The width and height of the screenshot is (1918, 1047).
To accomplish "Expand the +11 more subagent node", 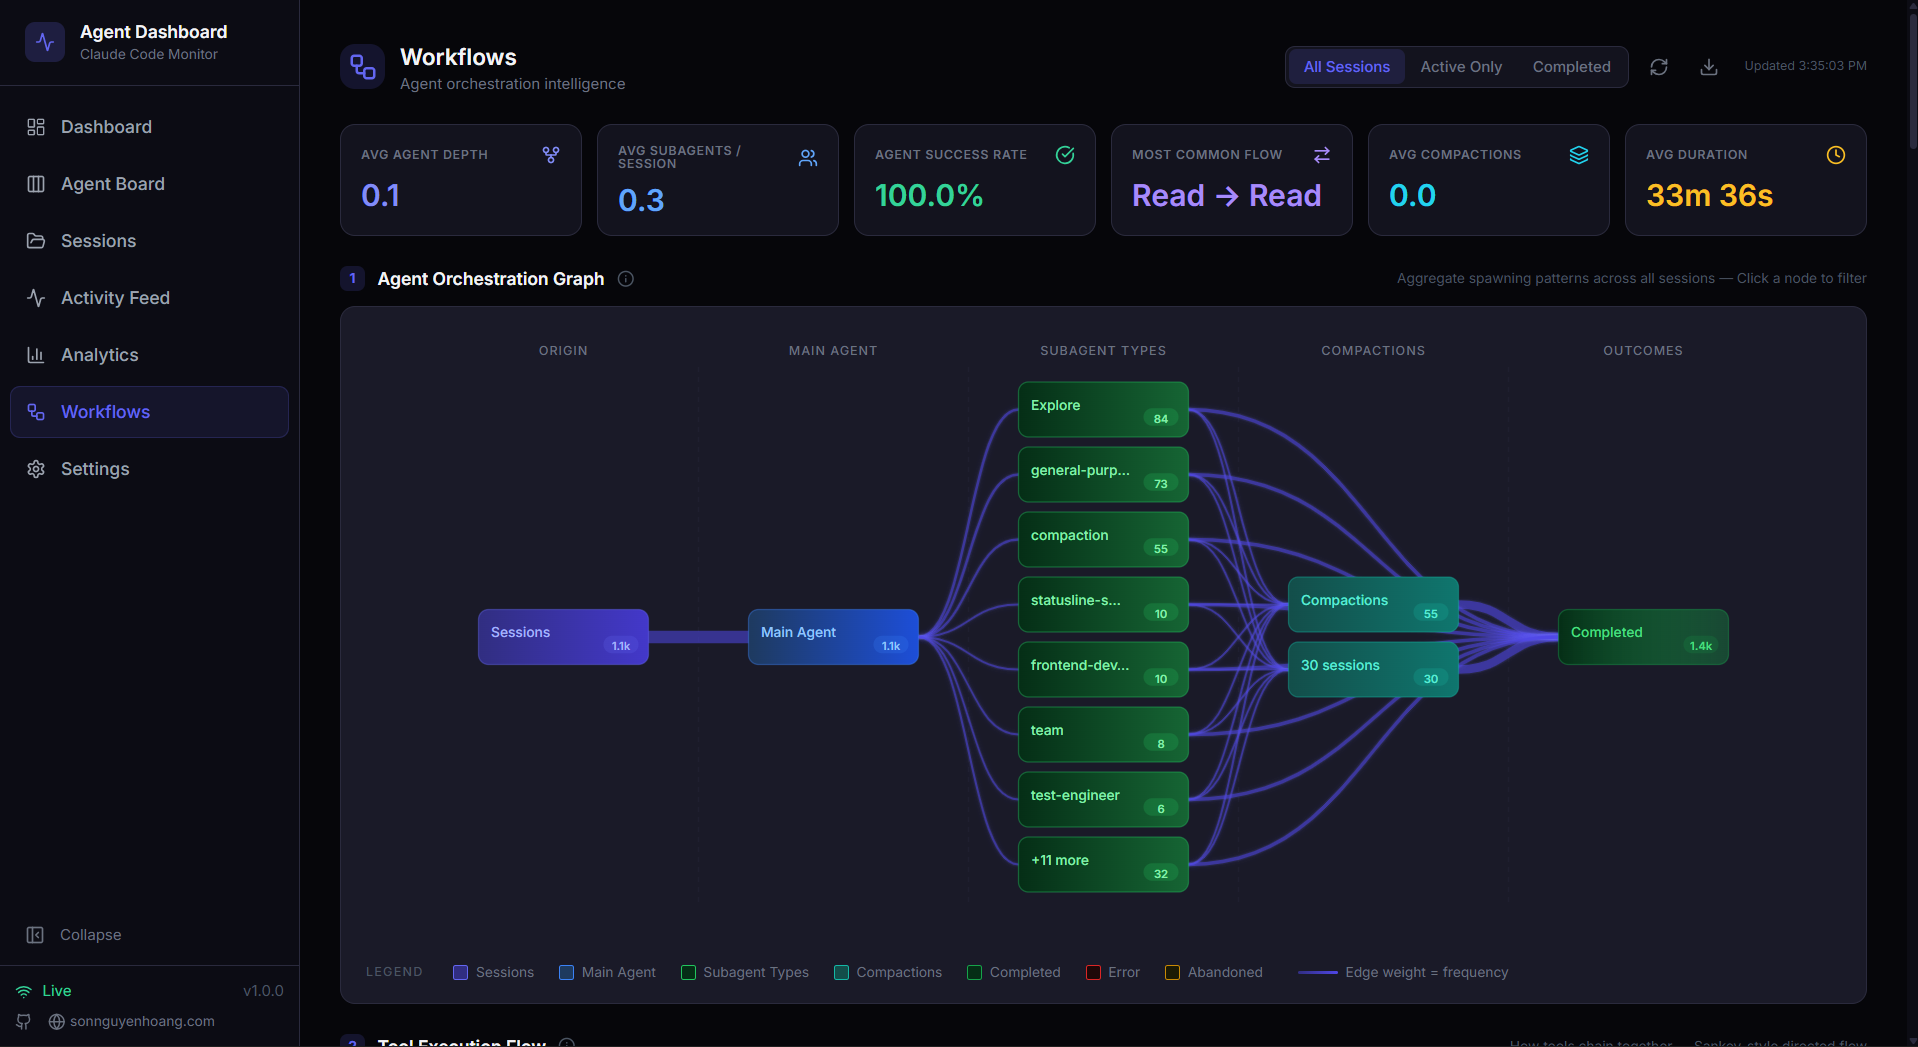I will click(x=1102, y=862).
